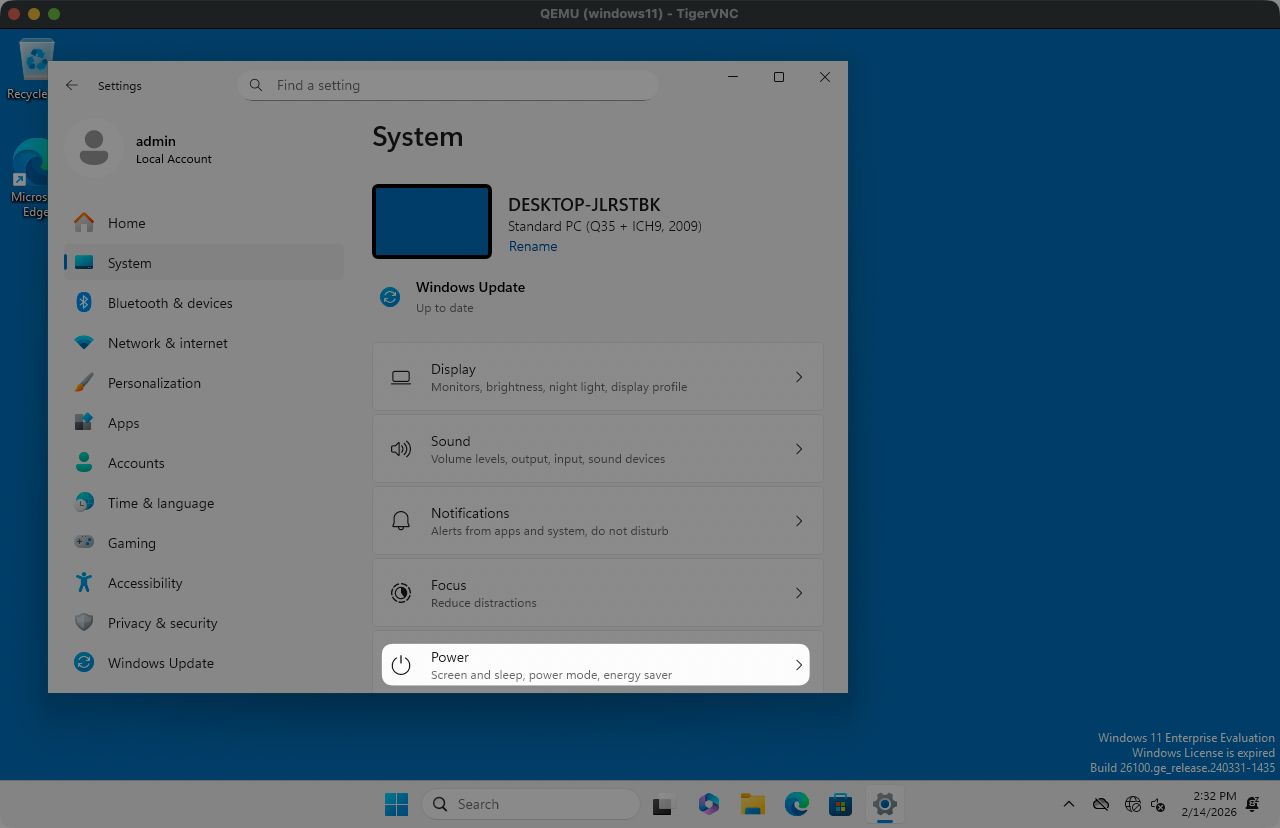
Task: Open the Notifications settings row
Action: [597, 521]
